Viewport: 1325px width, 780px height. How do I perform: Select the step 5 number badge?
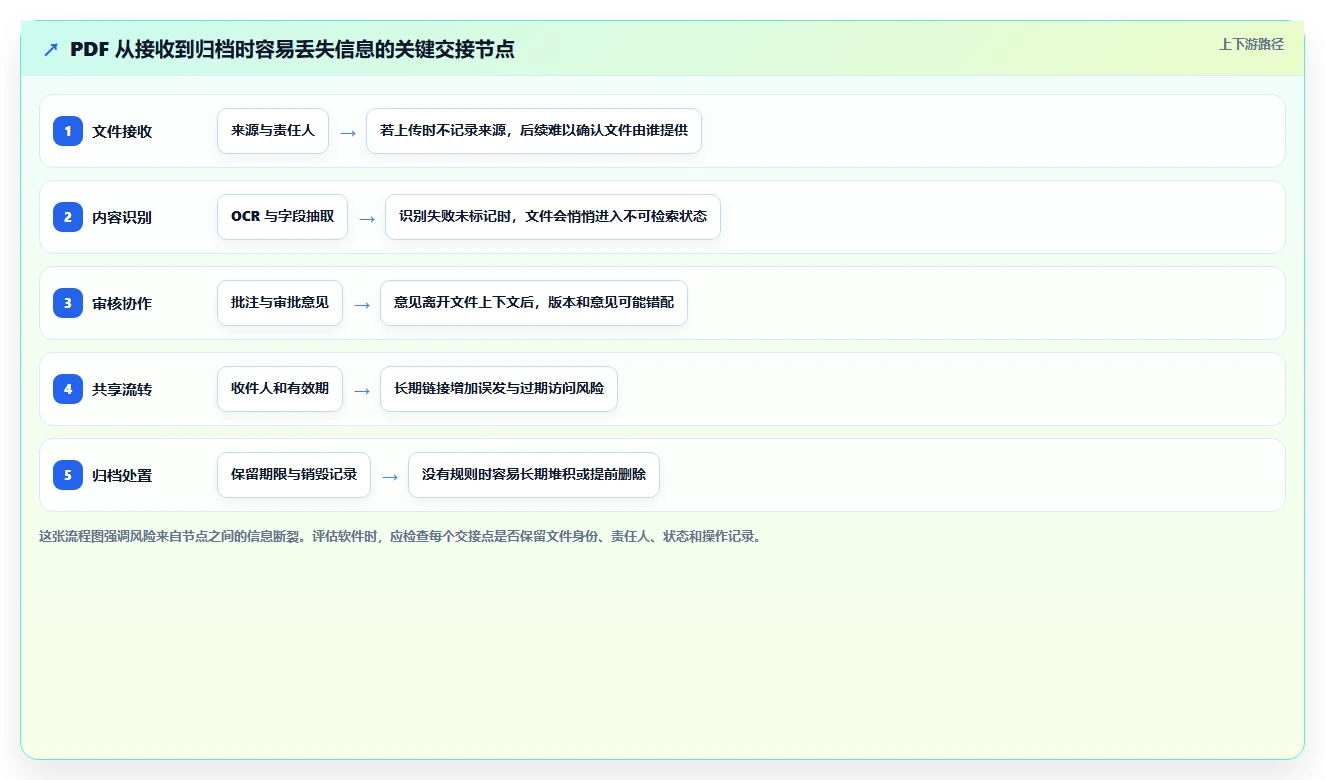tap(68, 475)
